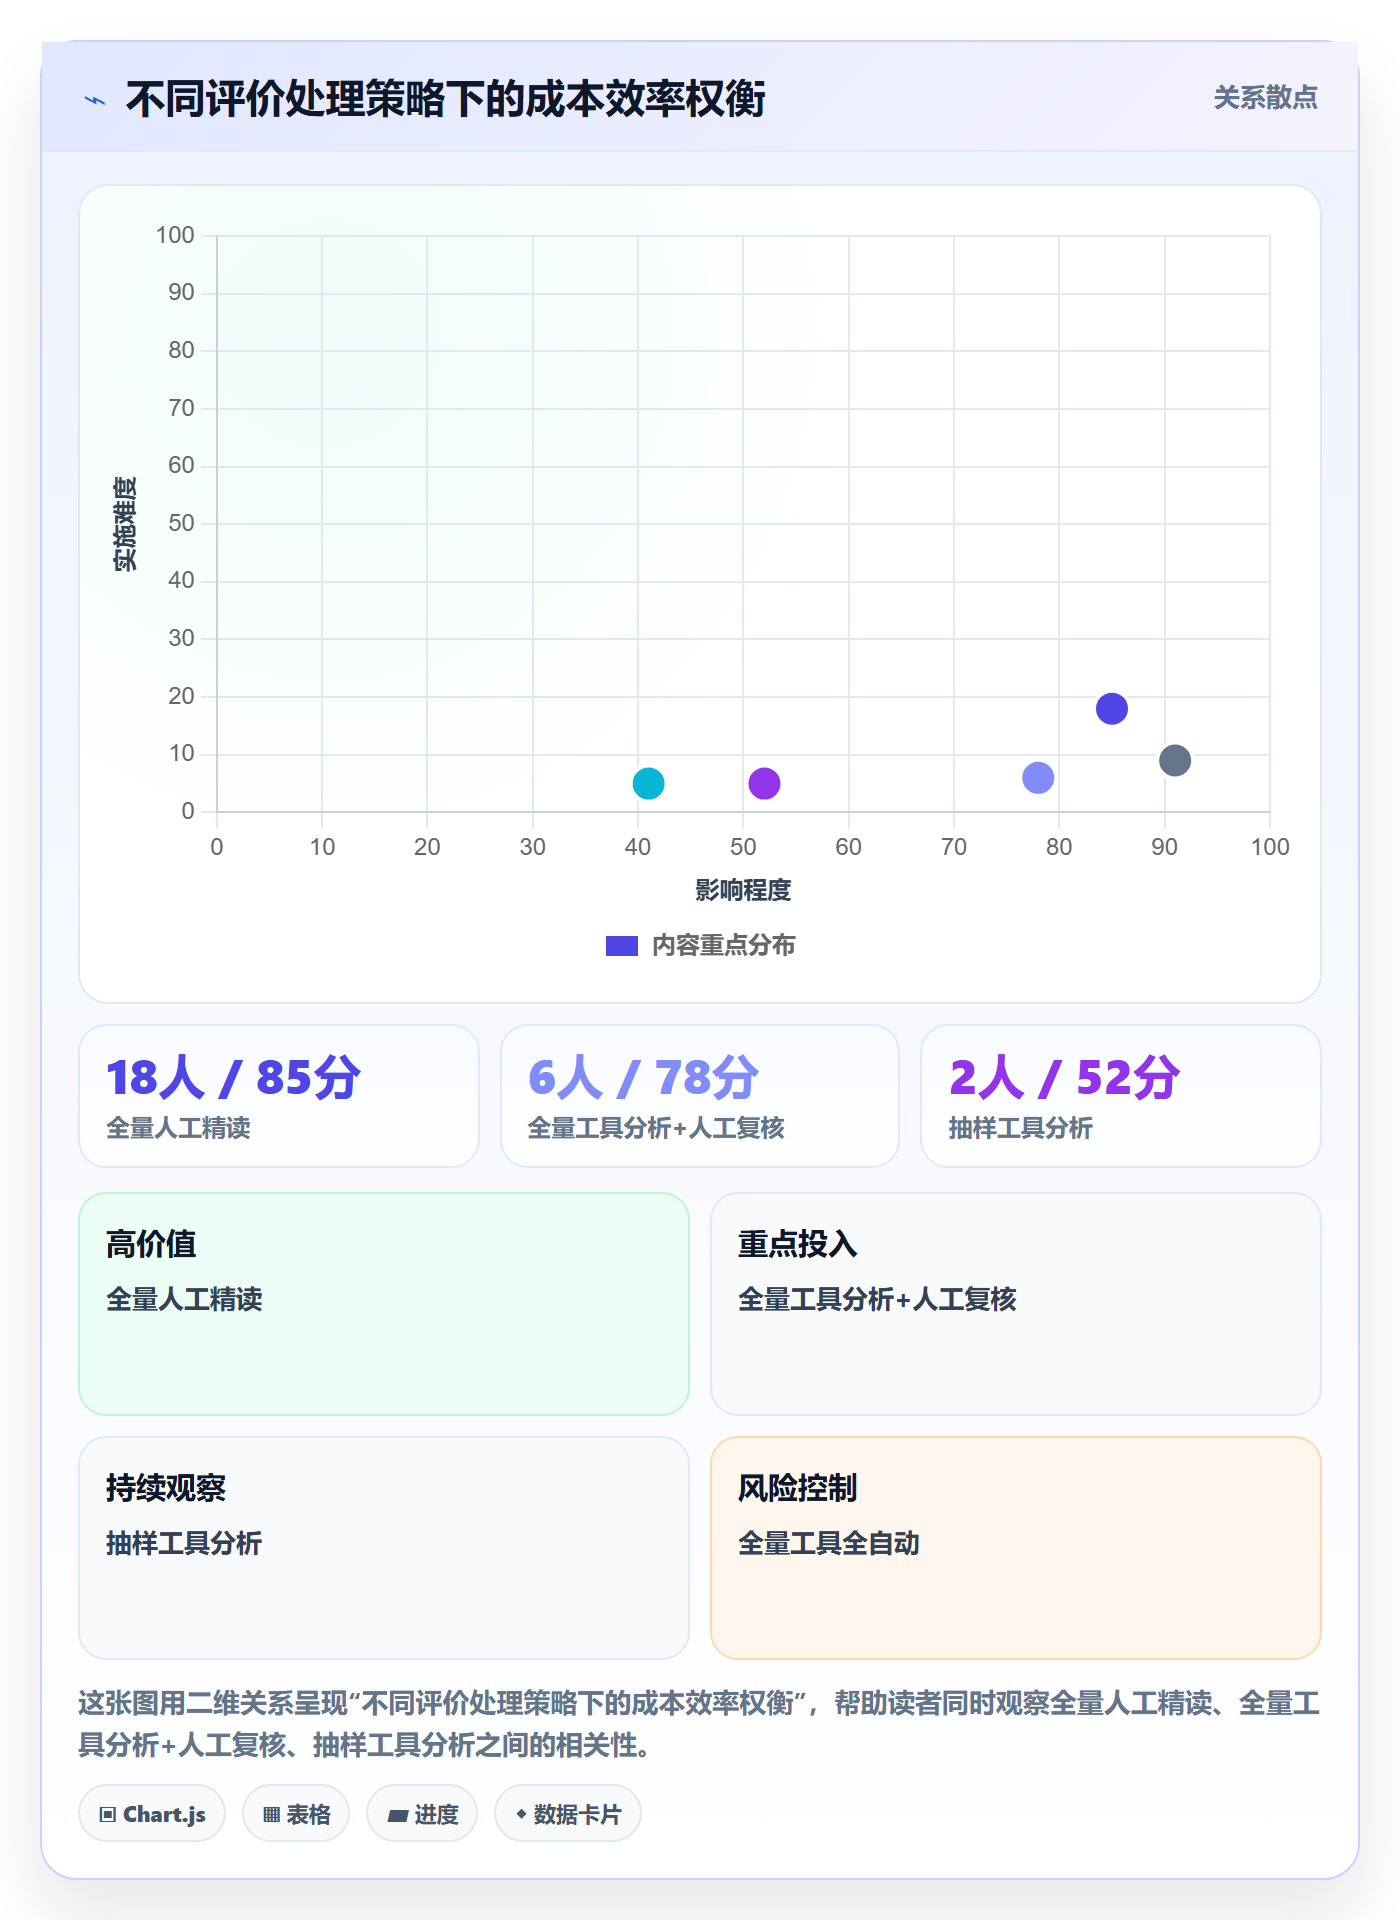Click the y-axis tick label 100
The image size is (1400, 1920).
175,235
